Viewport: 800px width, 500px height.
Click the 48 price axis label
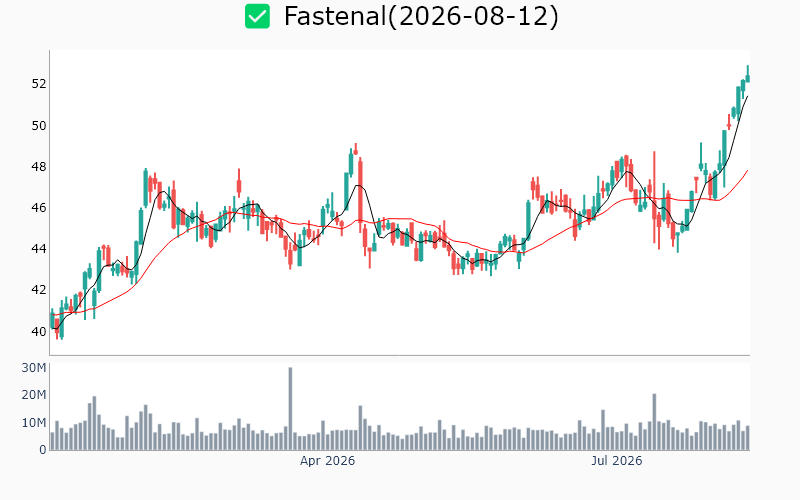tap(39, 167)
